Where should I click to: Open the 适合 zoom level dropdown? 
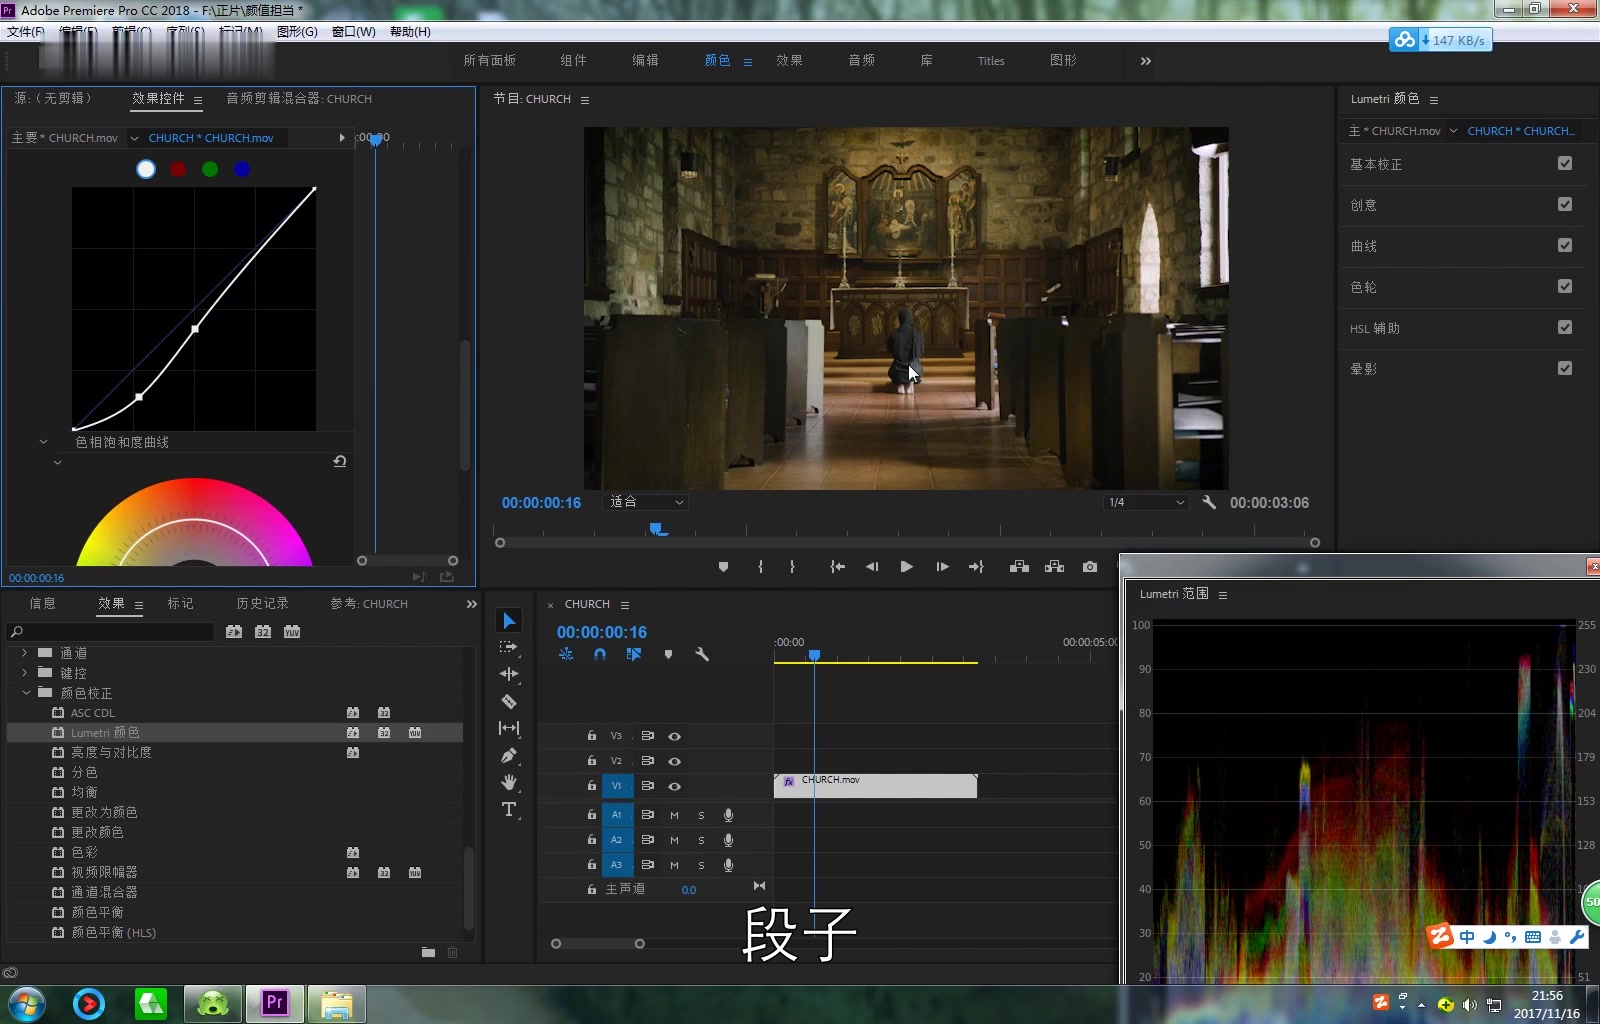click(x=646, y=502)
